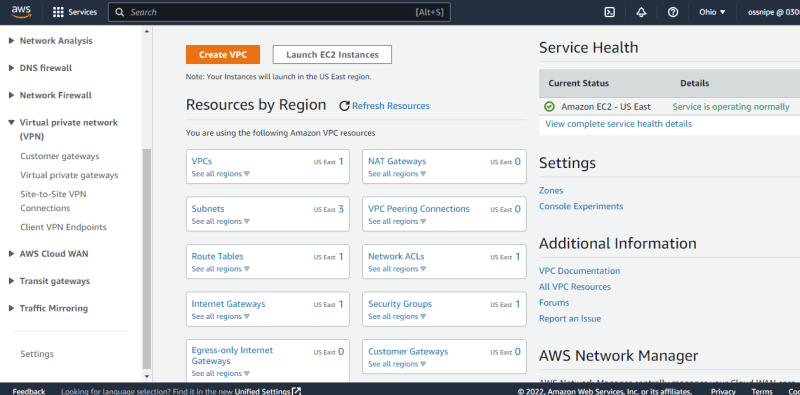Viewport: 800px width, 395px height.
Task: Open the Network ACLs resource link
Action: tap(396, 256)
